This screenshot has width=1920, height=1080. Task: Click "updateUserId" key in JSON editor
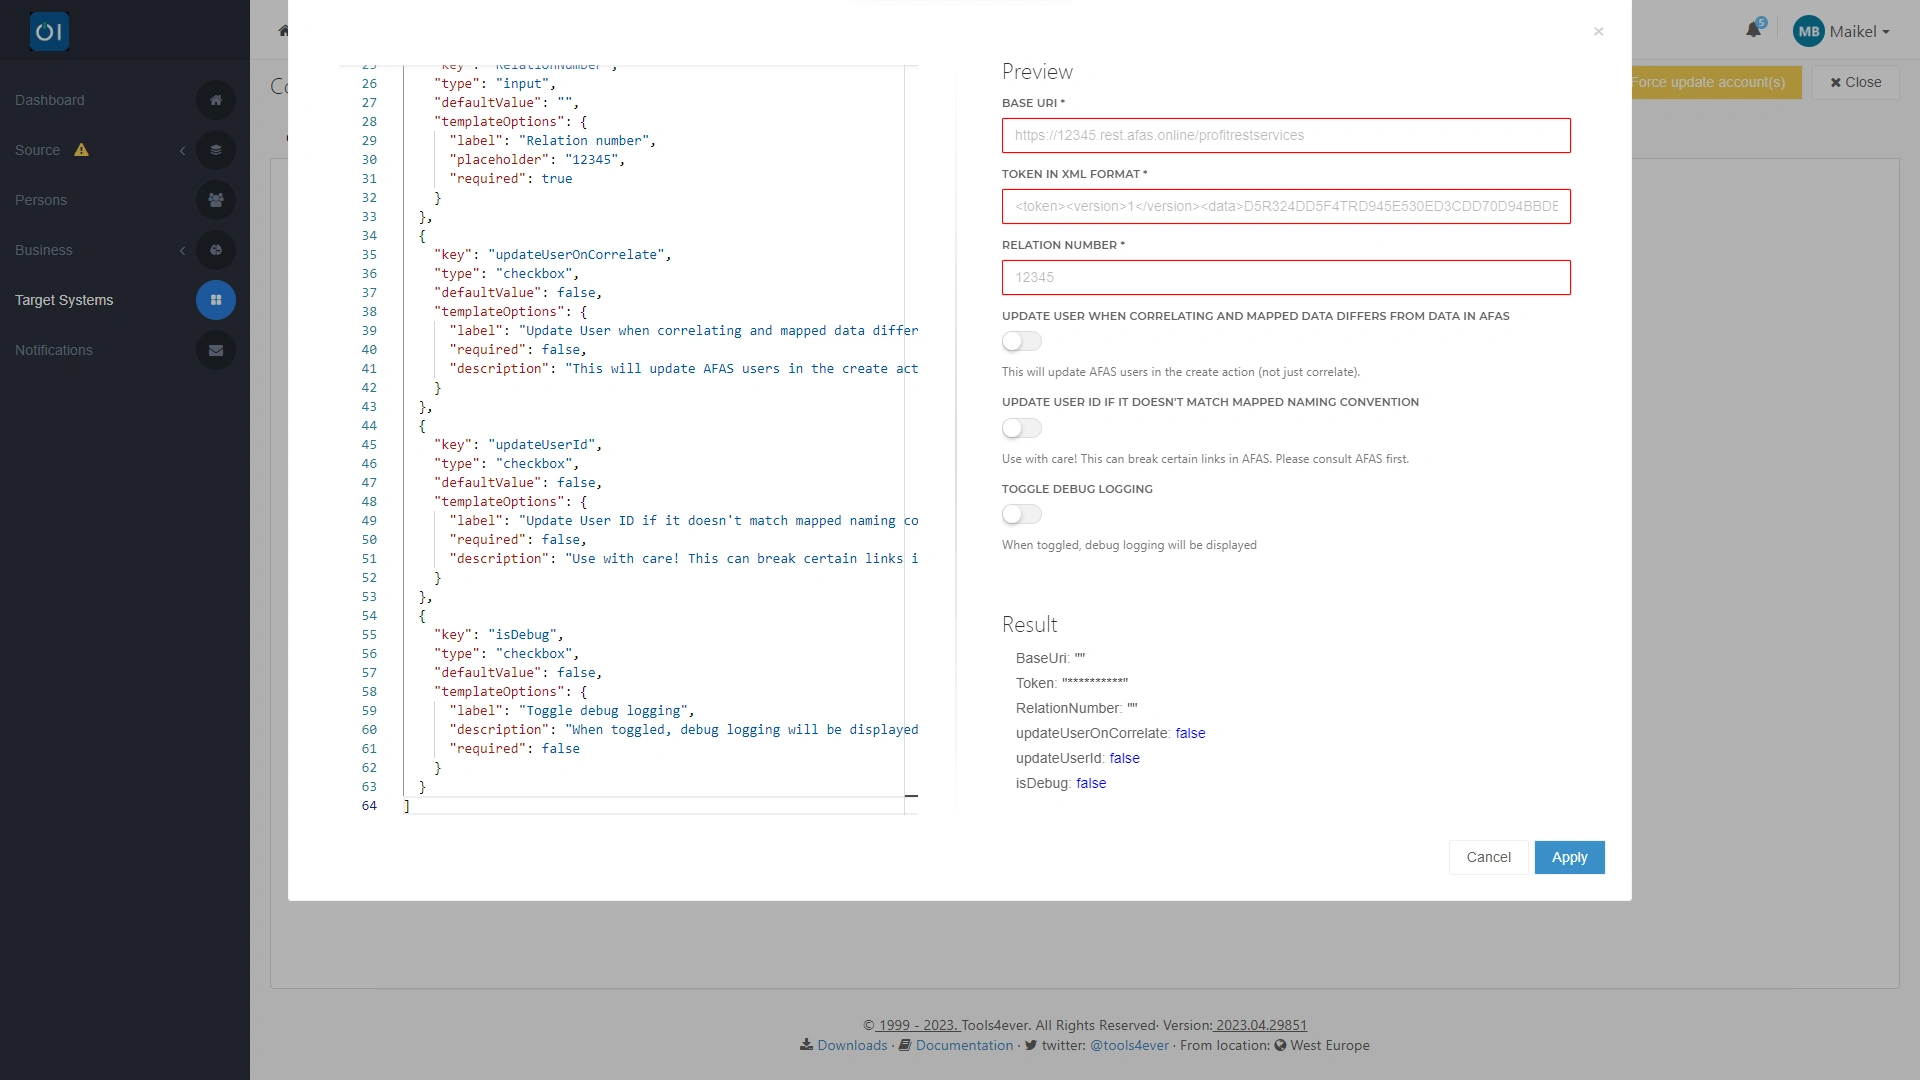(x=541, y=445)
